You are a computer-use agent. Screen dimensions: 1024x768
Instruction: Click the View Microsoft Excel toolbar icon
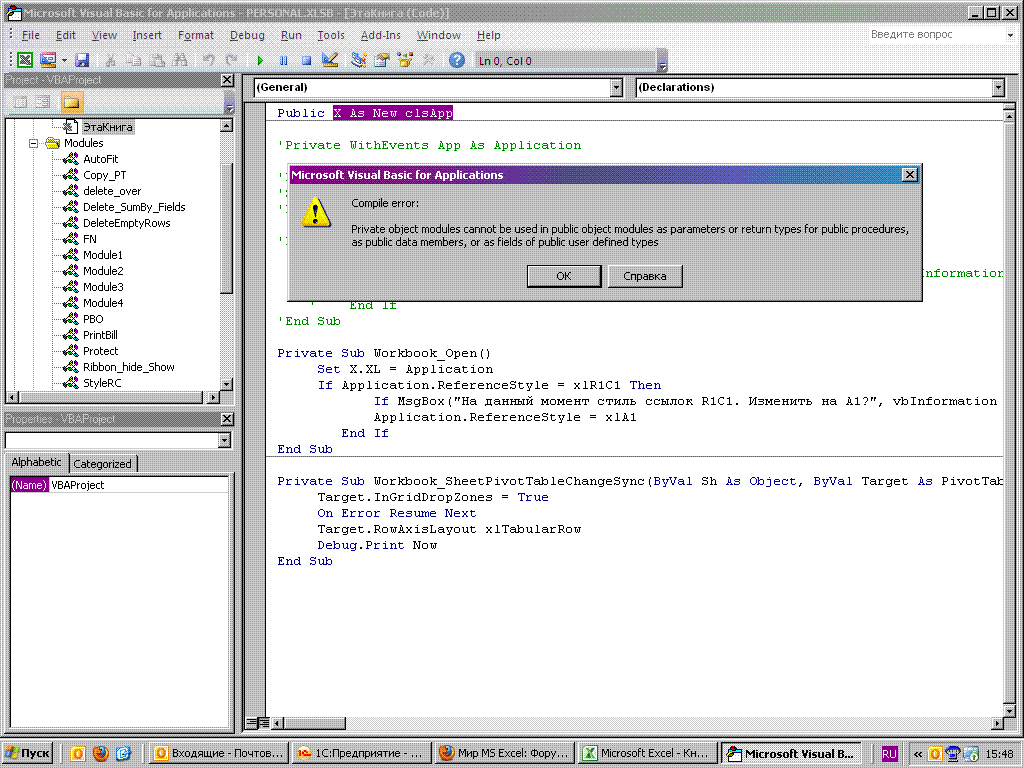click(x=25, y=60)
